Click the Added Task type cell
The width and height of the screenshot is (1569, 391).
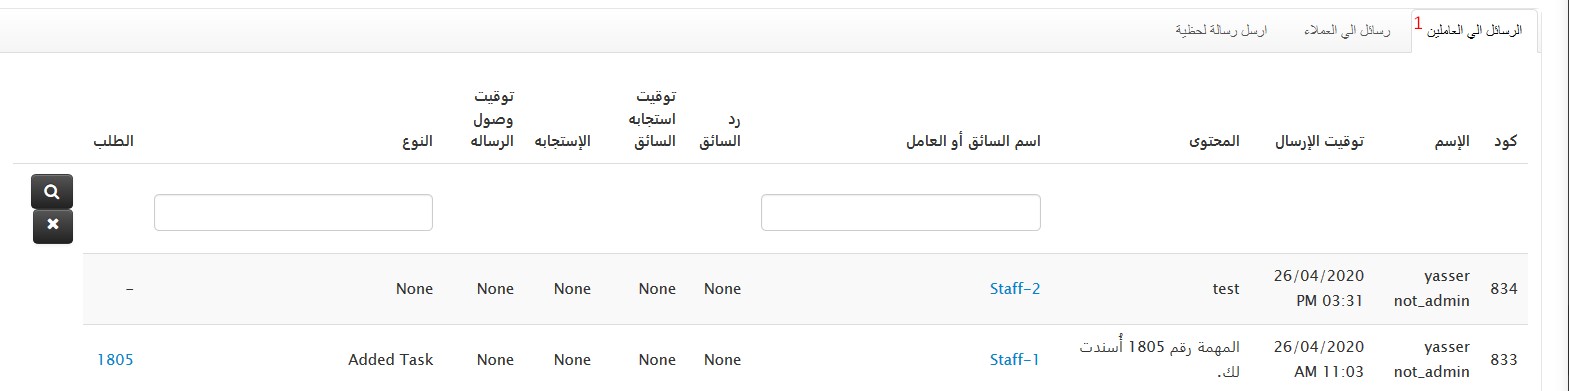(x=391, y=360)
